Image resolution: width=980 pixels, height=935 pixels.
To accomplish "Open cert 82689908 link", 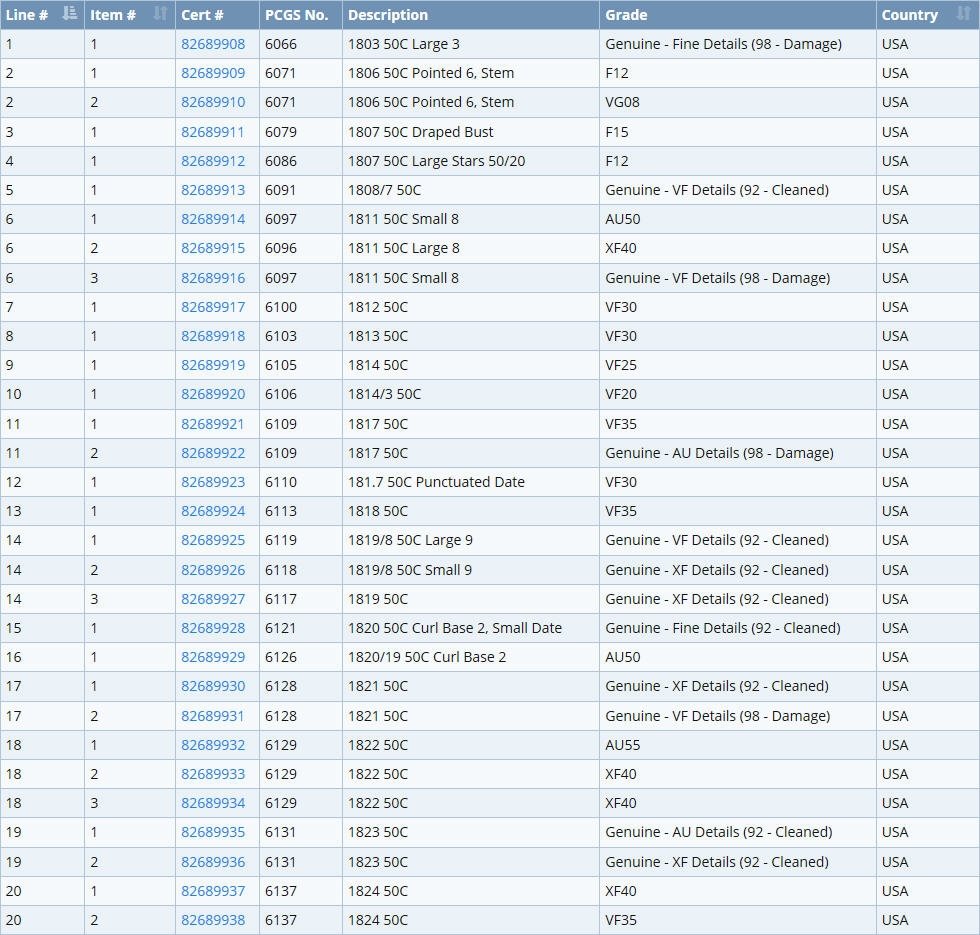I will (x=213, y=44).
